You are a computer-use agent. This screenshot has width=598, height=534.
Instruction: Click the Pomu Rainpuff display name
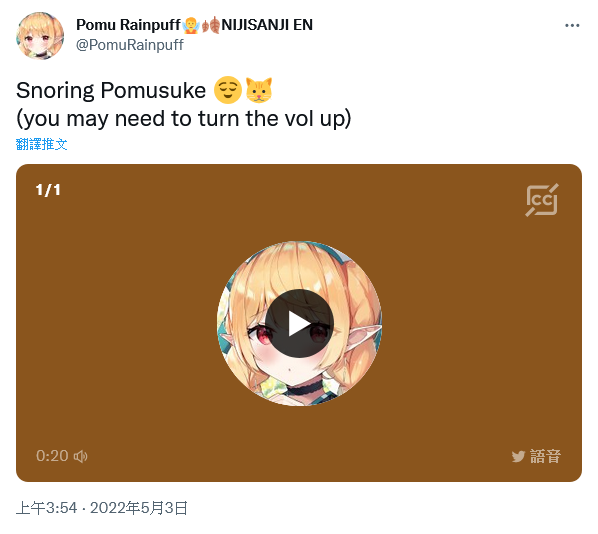128,25
